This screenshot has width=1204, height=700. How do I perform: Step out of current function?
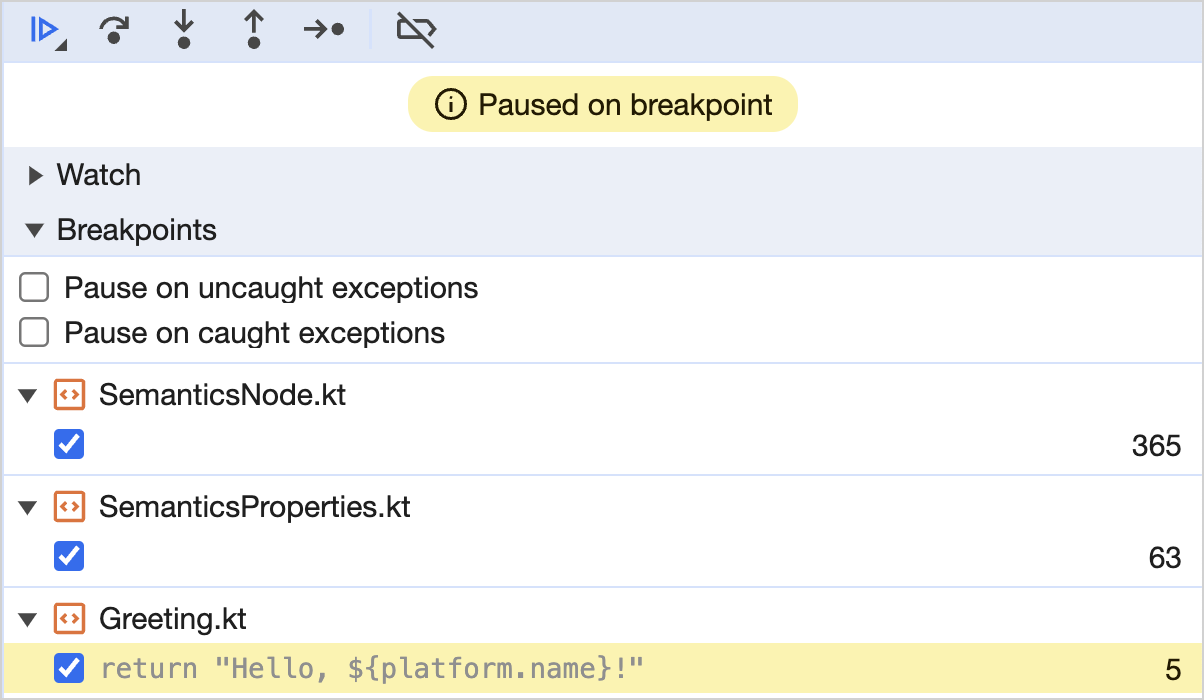click(254, 30)
